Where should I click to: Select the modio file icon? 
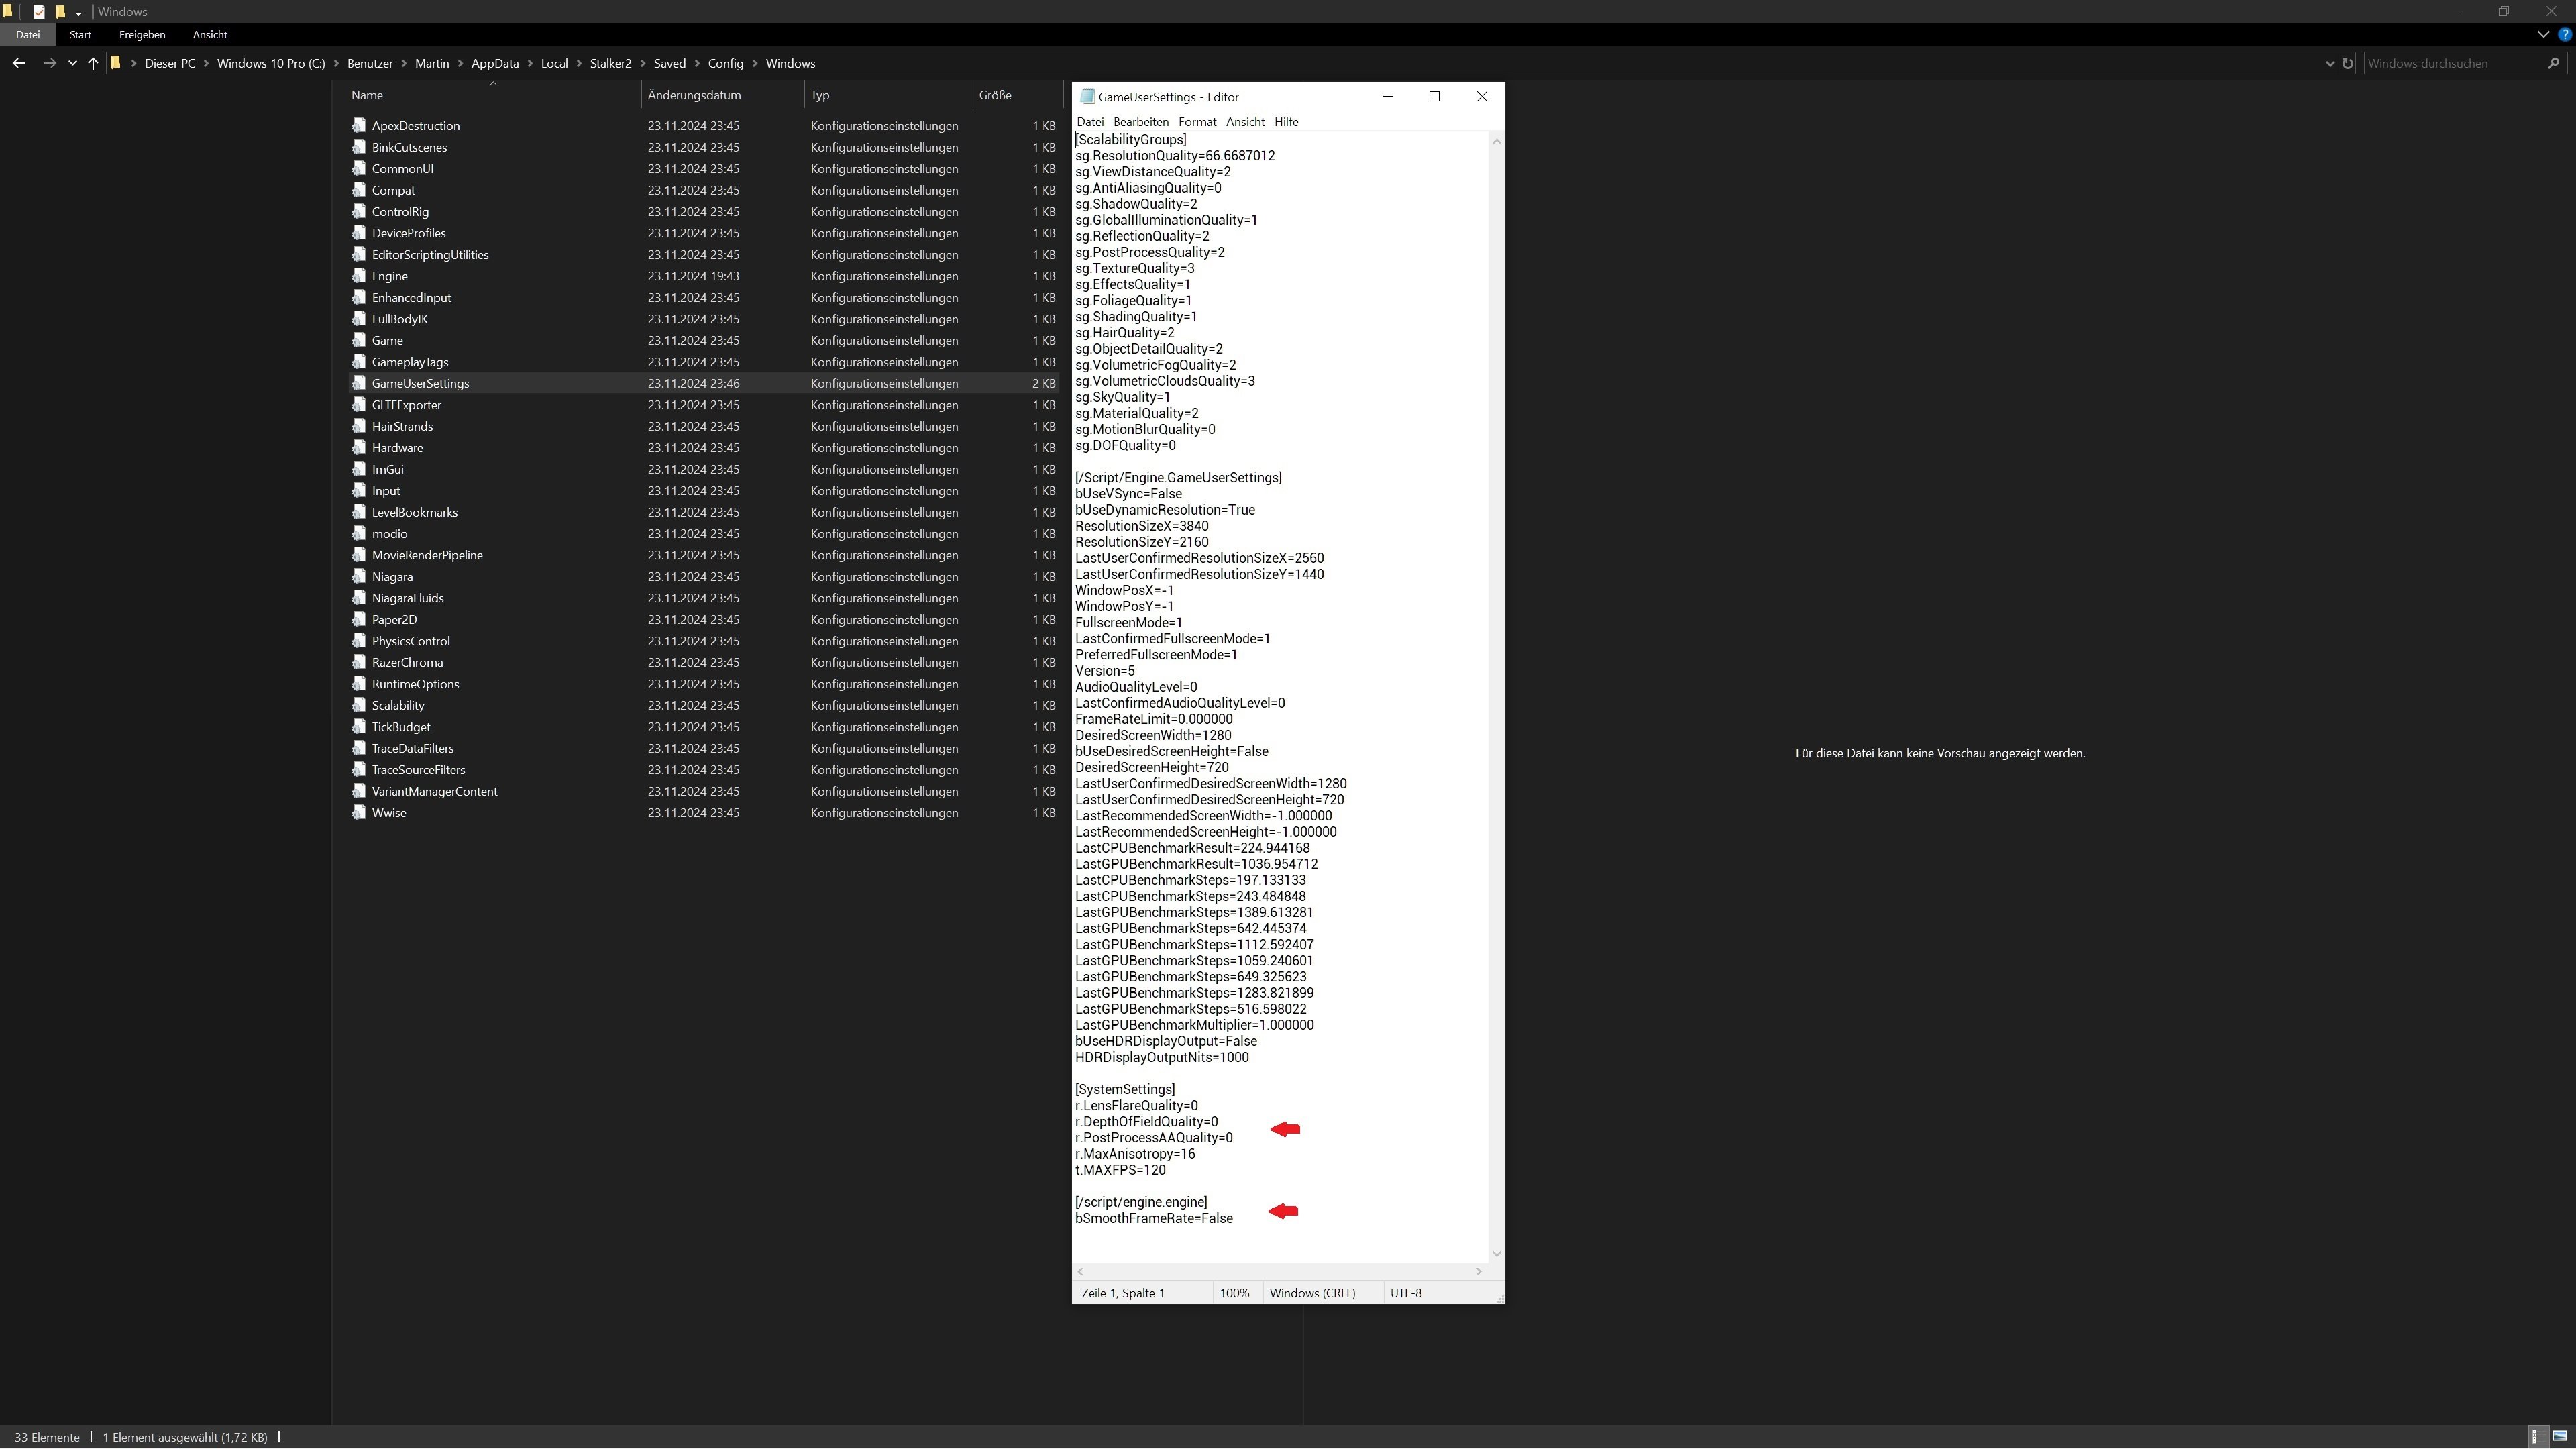[359, 534]
